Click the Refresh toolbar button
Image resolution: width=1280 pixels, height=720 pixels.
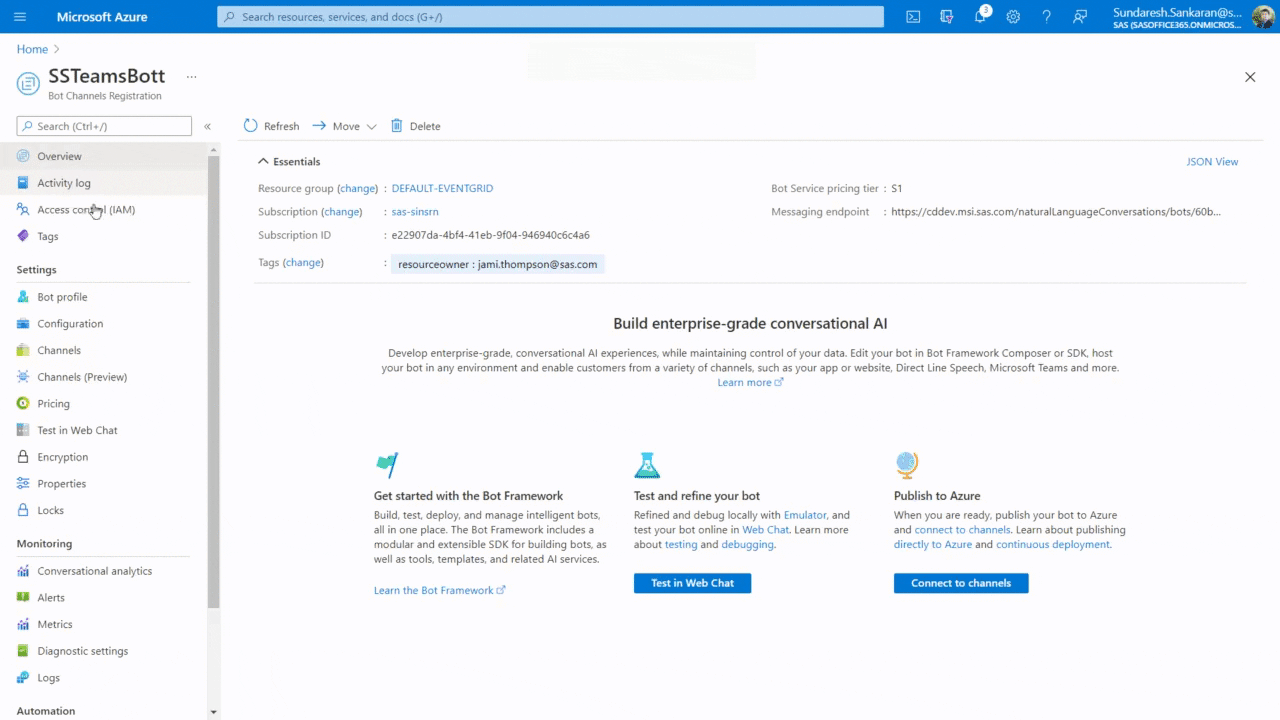pos(271,126)
